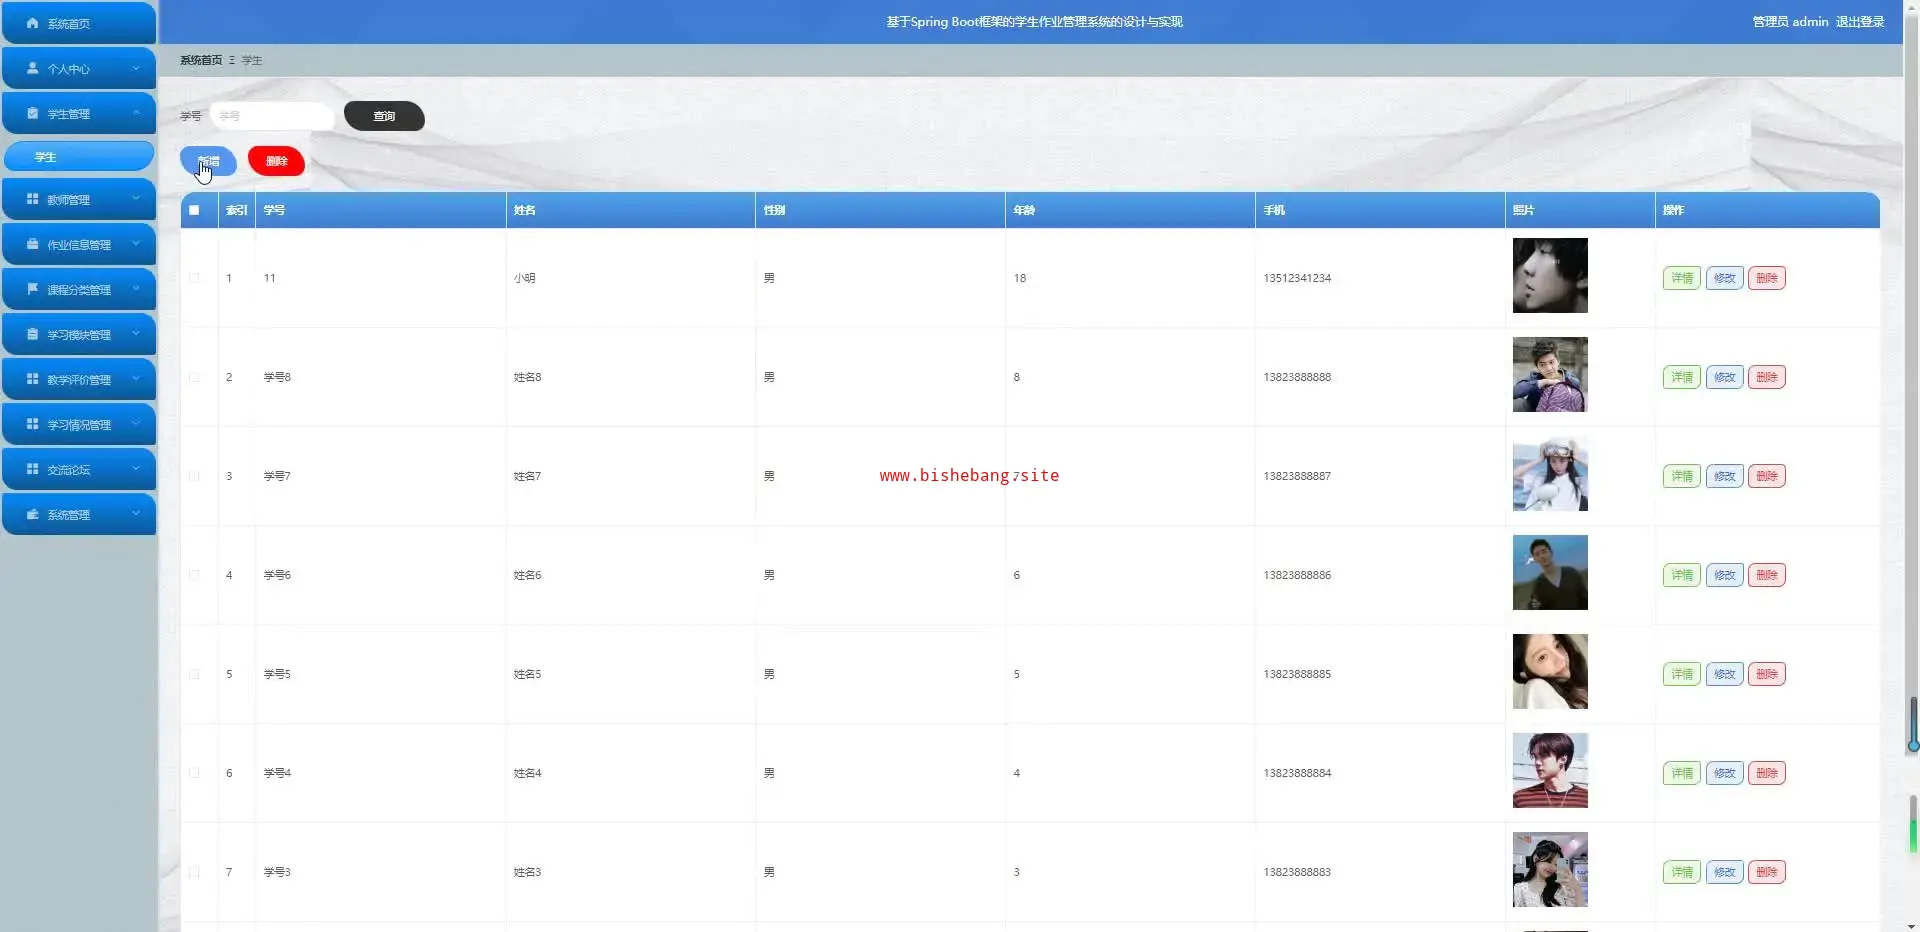Viewport: 1920px width, 932px height.
Task: Click the 学号 search input field
Action: click(272, 116)
